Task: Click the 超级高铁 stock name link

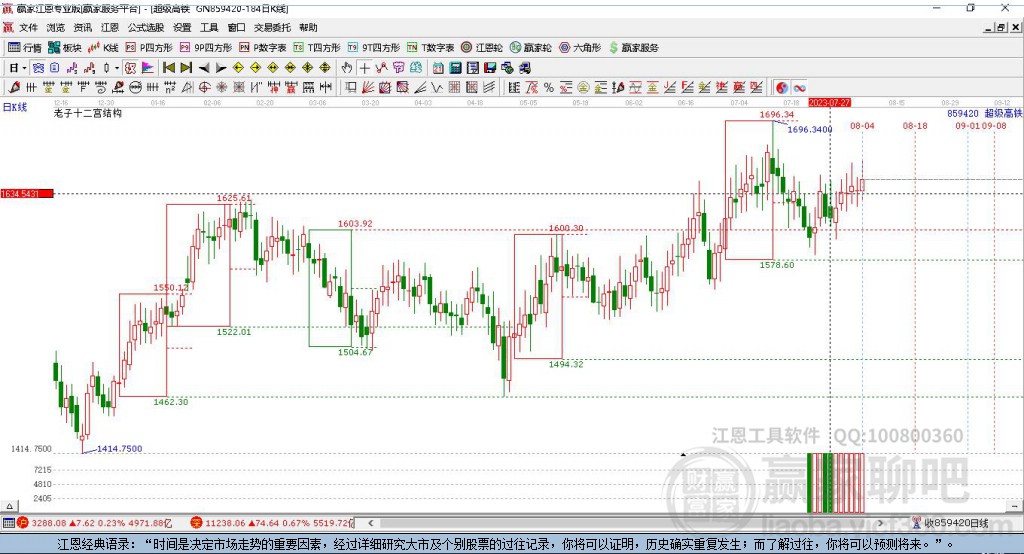Action: coord(1004,114)
